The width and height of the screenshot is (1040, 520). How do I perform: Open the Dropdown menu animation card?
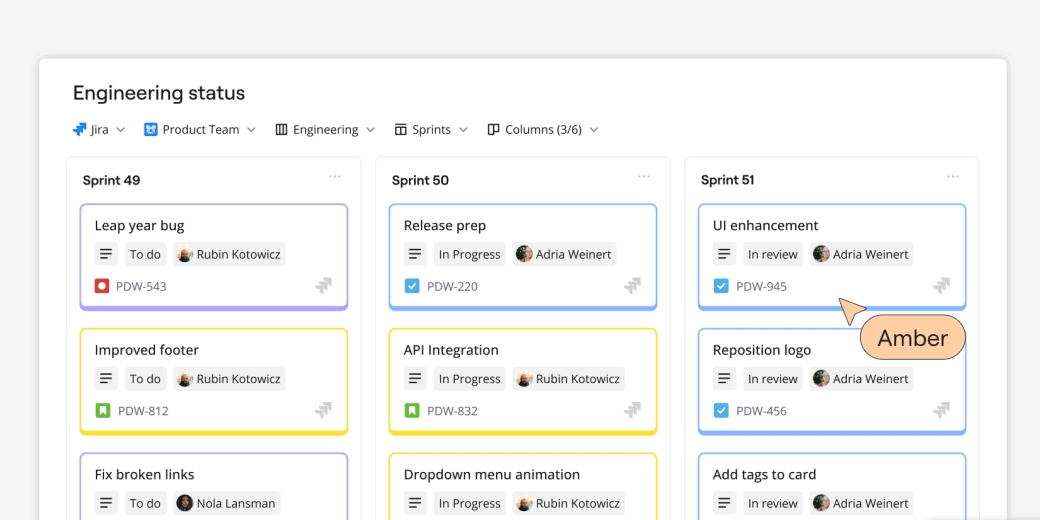[x=491, y=475]
